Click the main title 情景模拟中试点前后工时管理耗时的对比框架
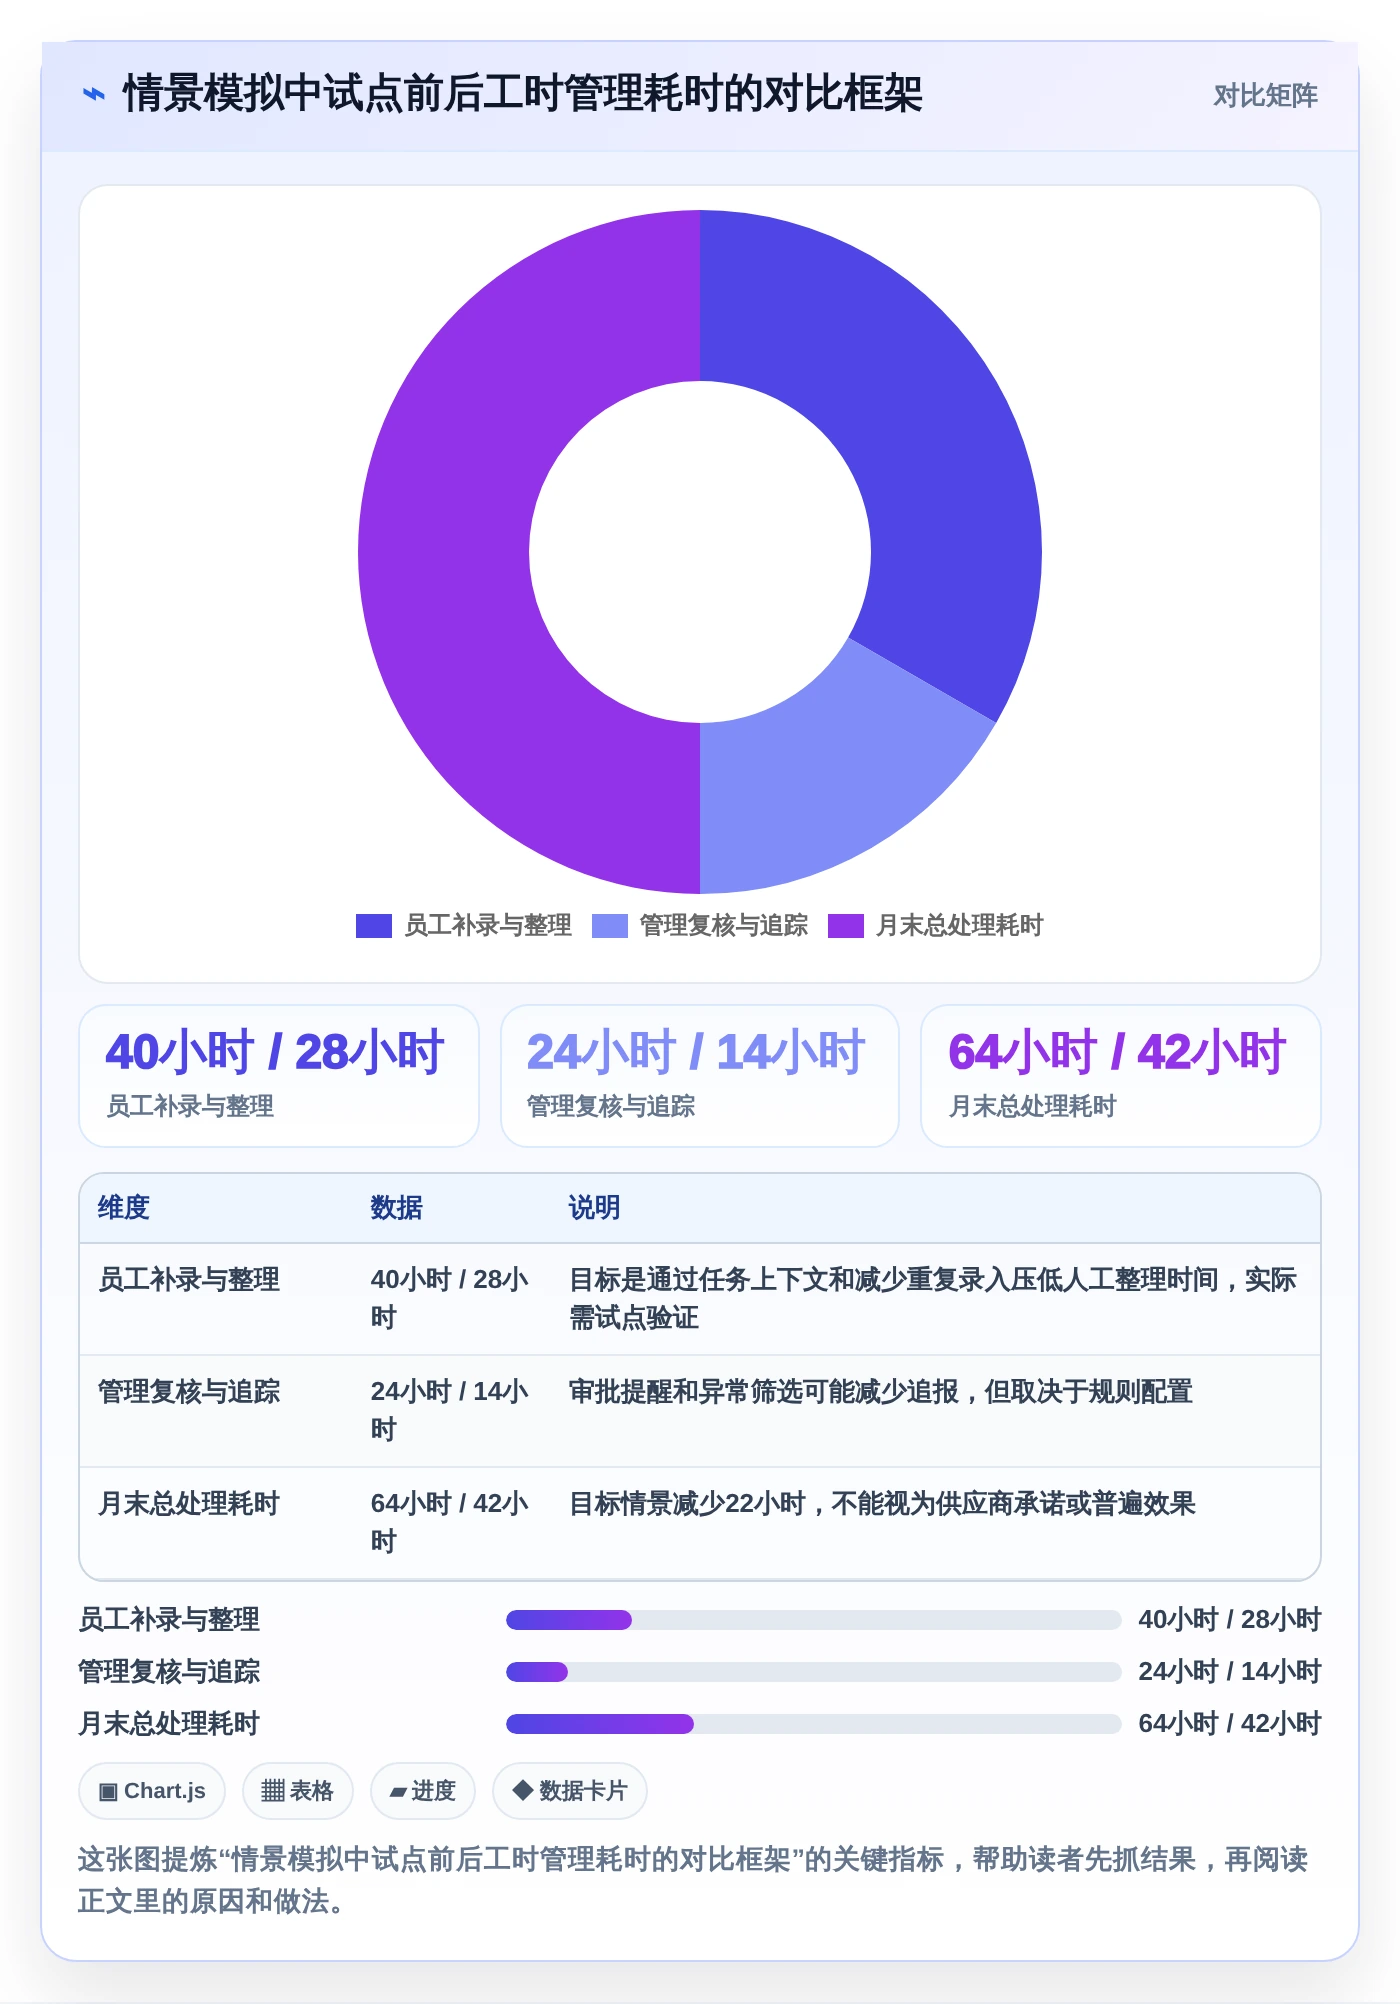This screenshot has height=2004, width=1400. point(522,95)
